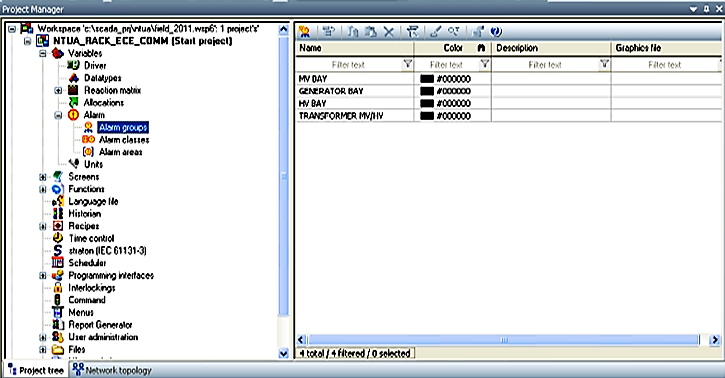Image resolution: width=725 pixels, height=378 pixels.
Task: Select the HV BAY alarm group row
Action: [508, 103]
